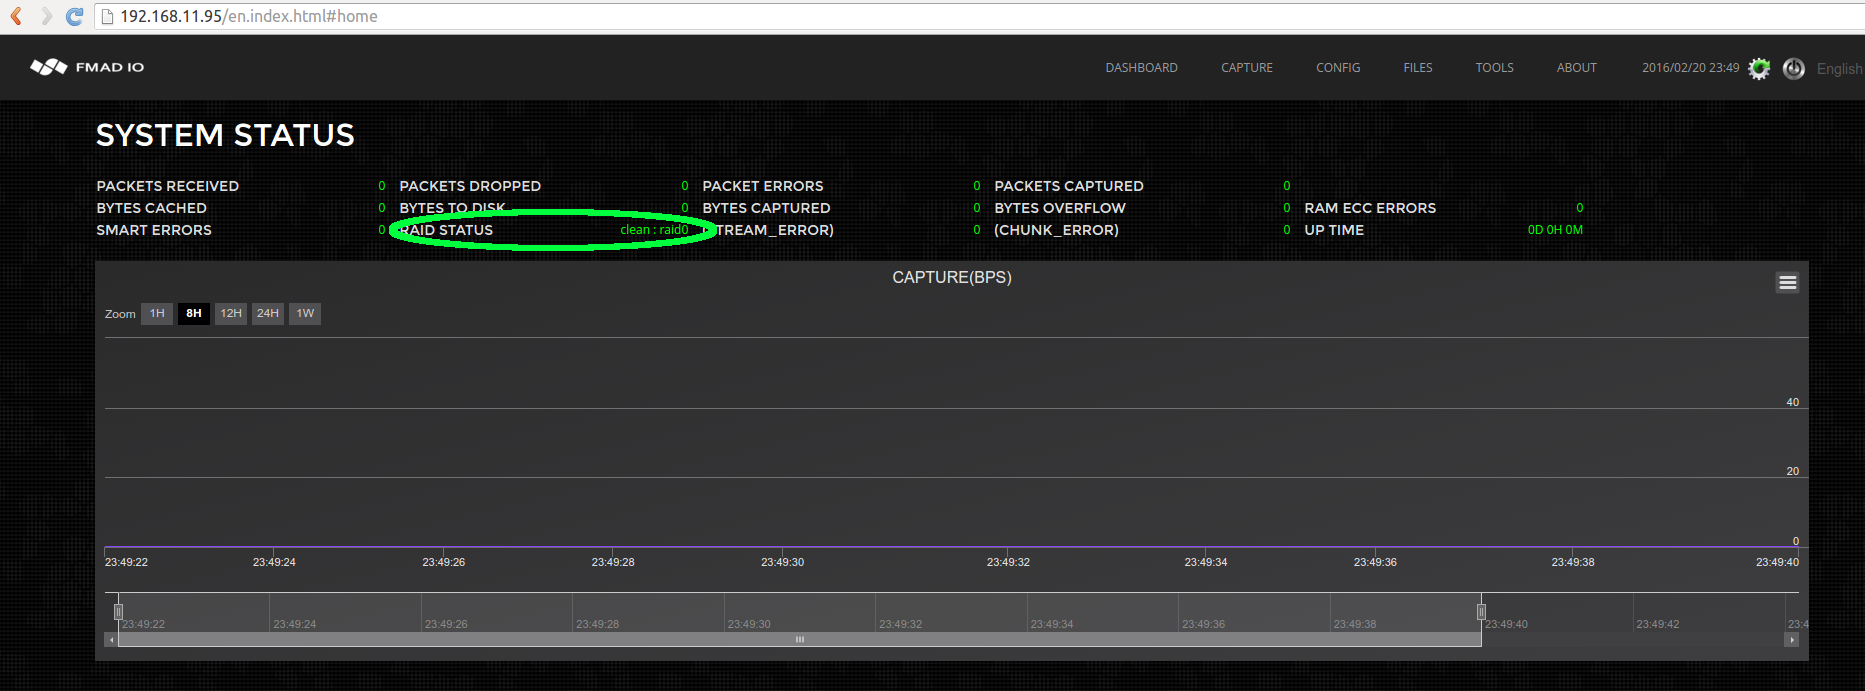
Task: Click the left navigator range handle
Action: (118, 612)
